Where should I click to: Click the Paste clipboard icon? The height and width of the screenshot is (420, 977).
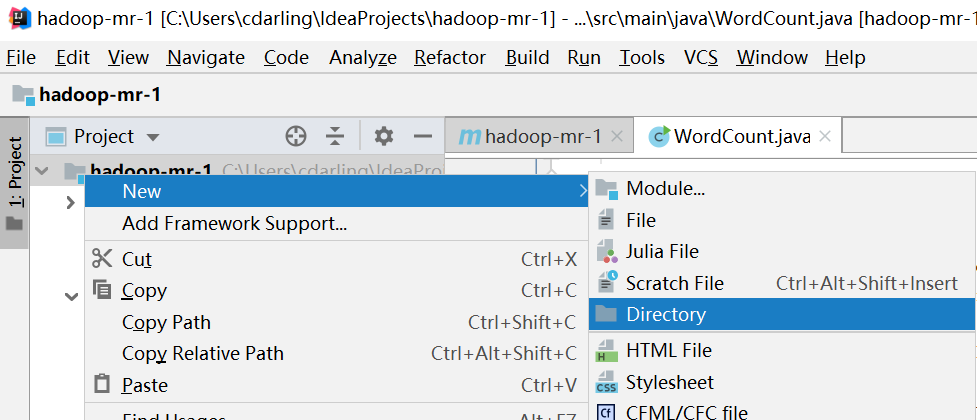coord(102,384)
